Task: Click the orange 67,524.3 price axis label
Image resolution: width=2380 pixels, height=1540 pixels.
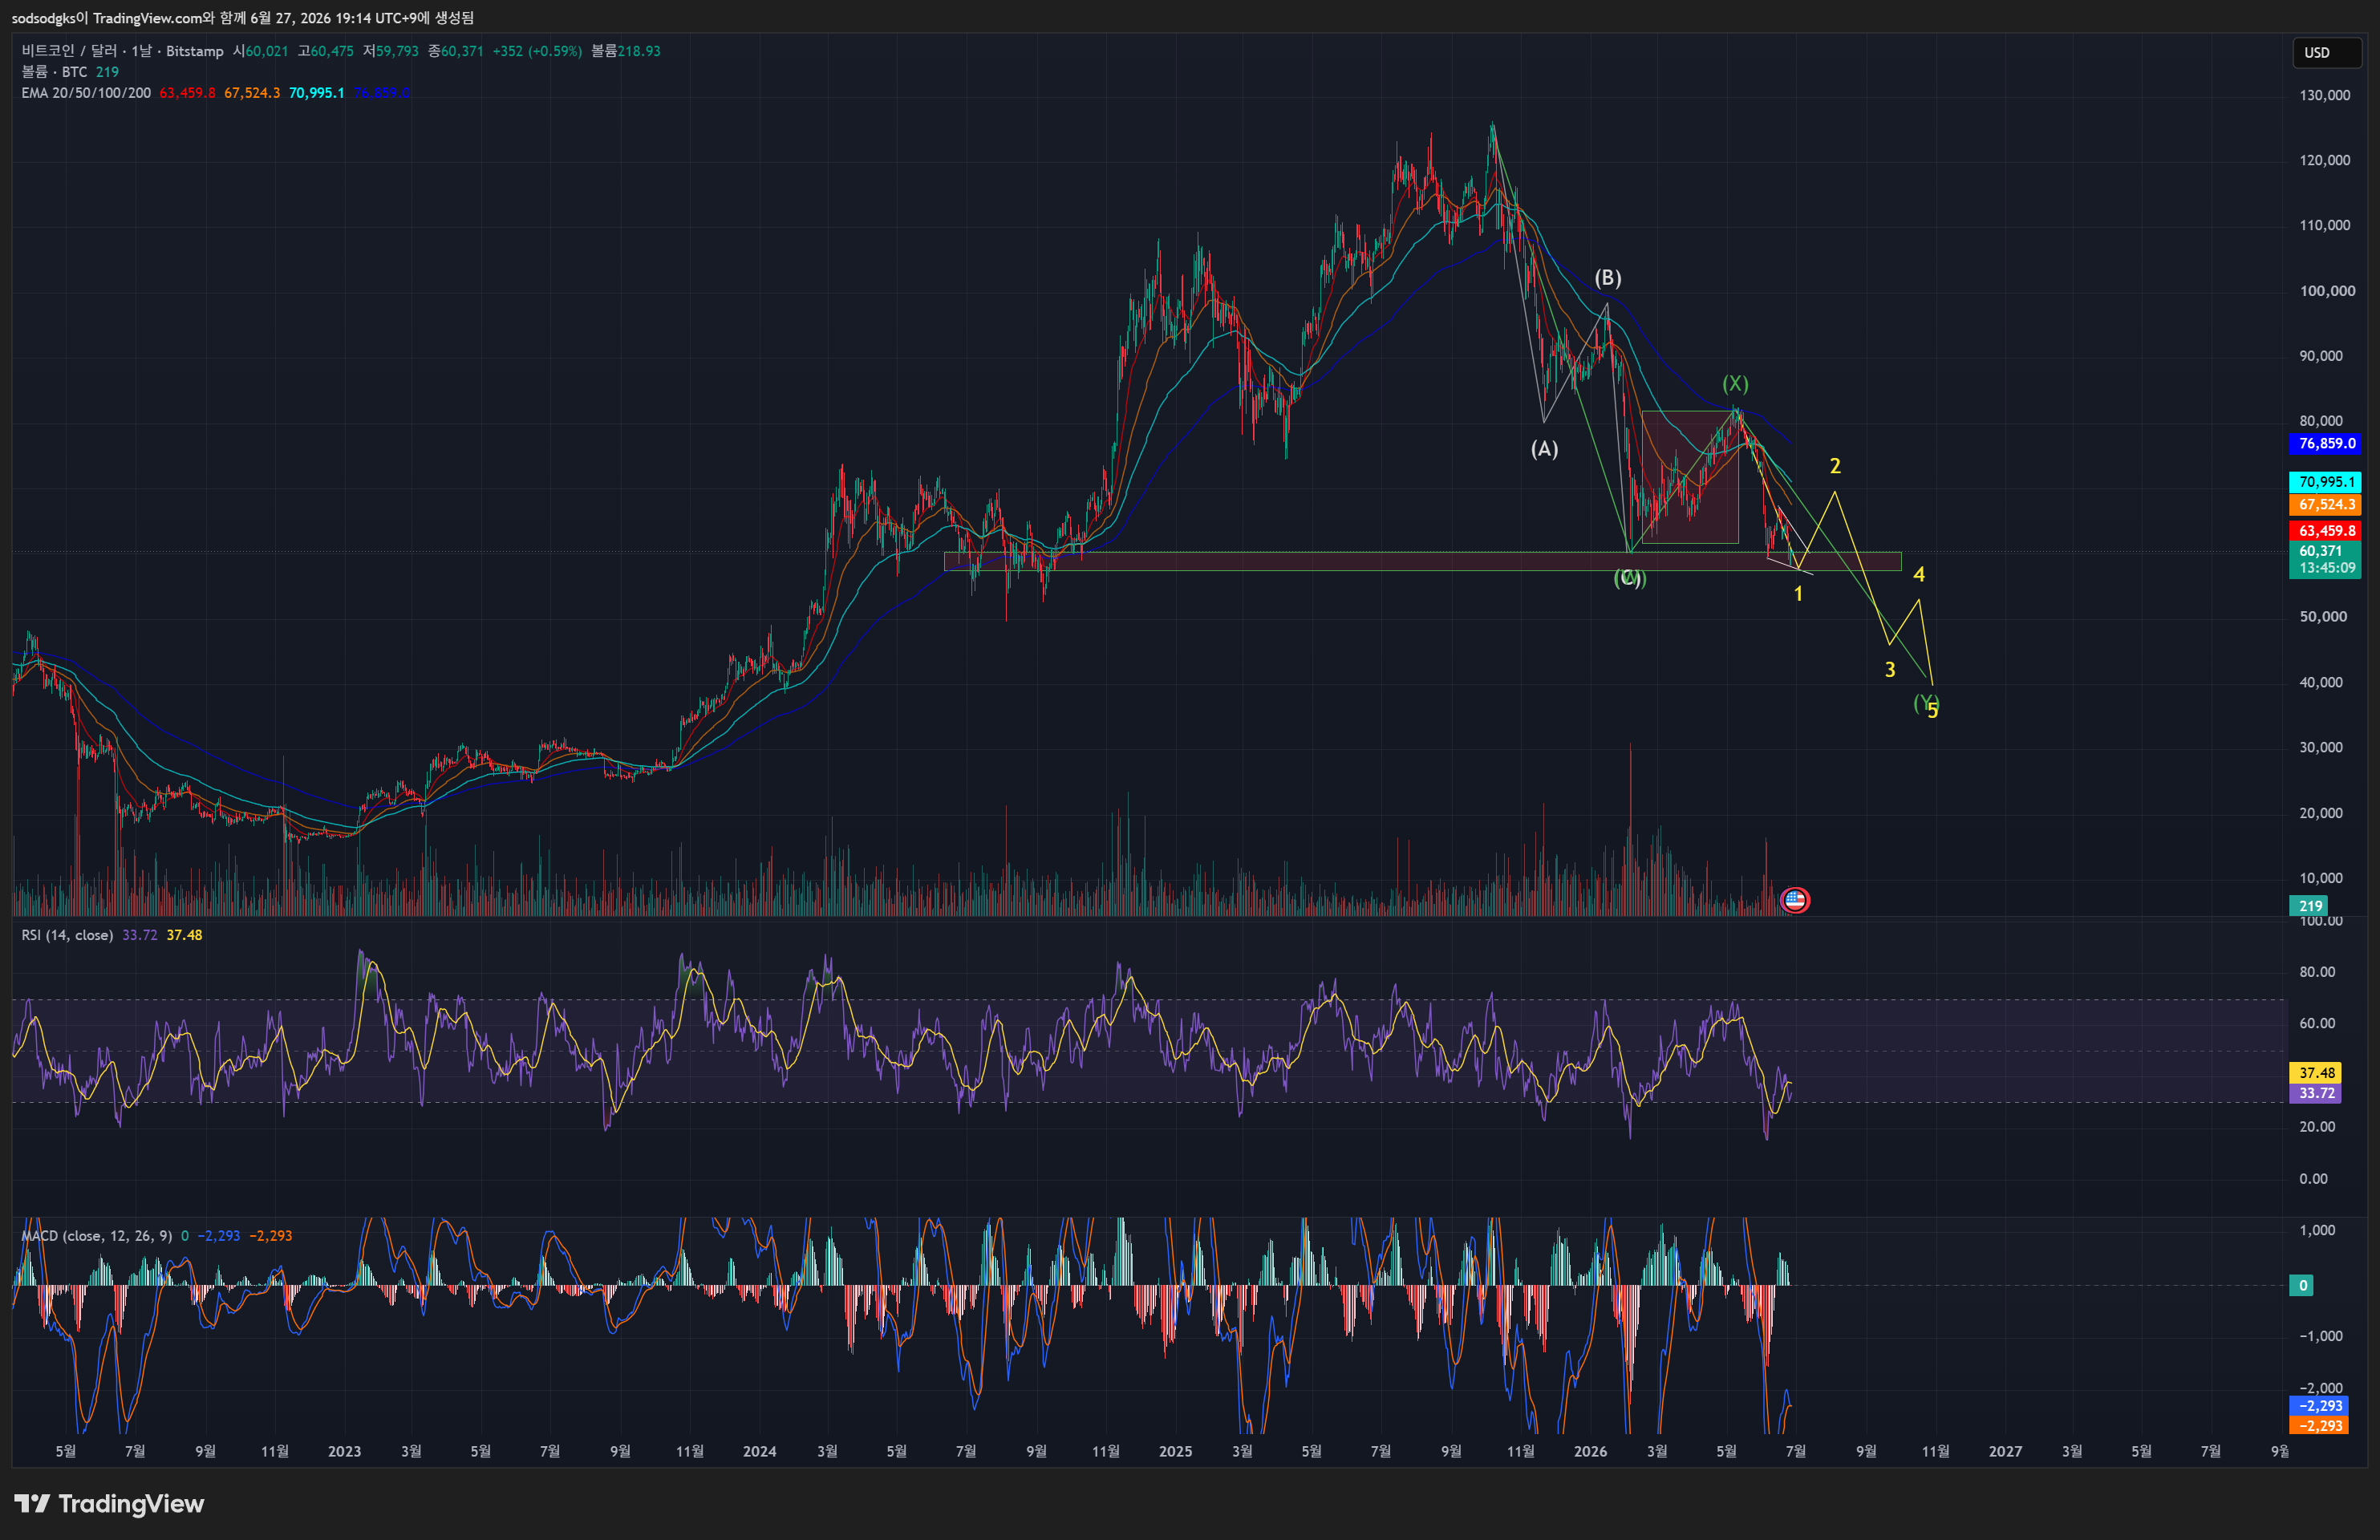Action: (x=2326, y=505)
